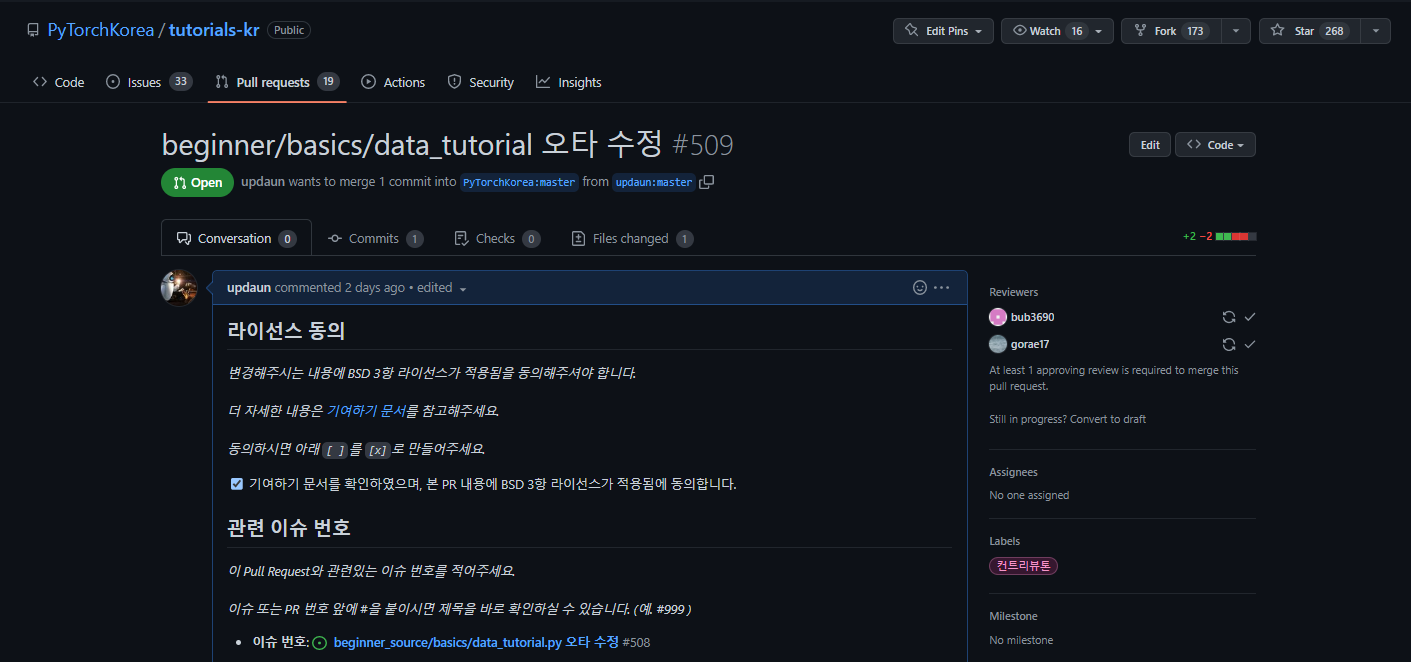1411x662 pixels.
Task: Click the diffstat color bar
Action: [x=1236, y=237]
